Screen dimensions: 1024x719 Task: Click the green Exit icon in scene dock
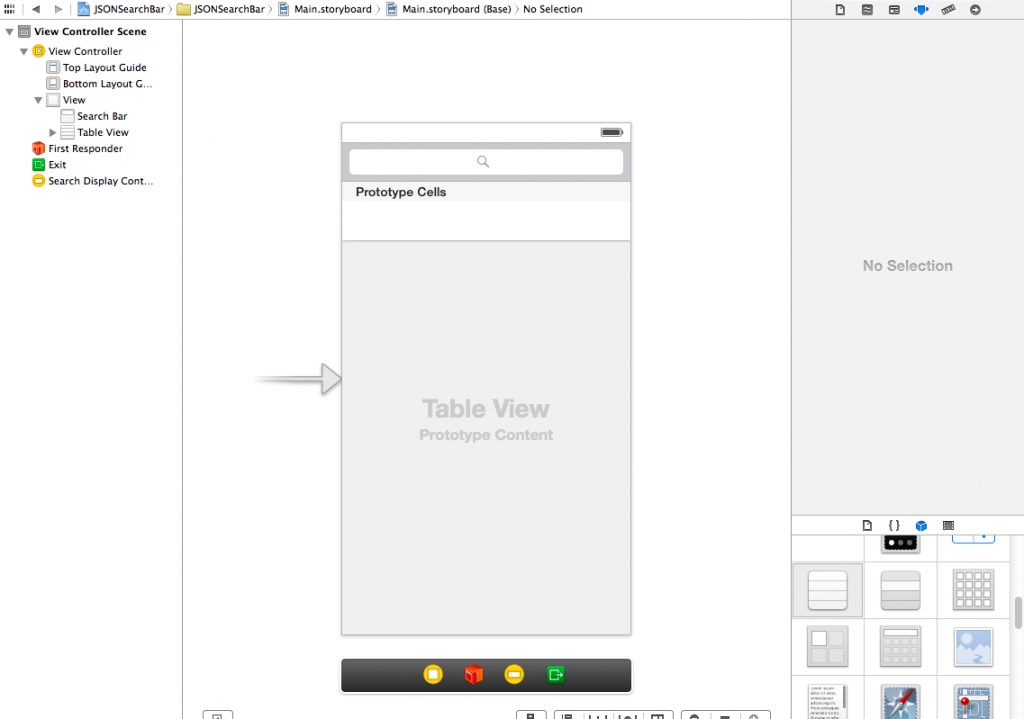click(x=555, y=675)
